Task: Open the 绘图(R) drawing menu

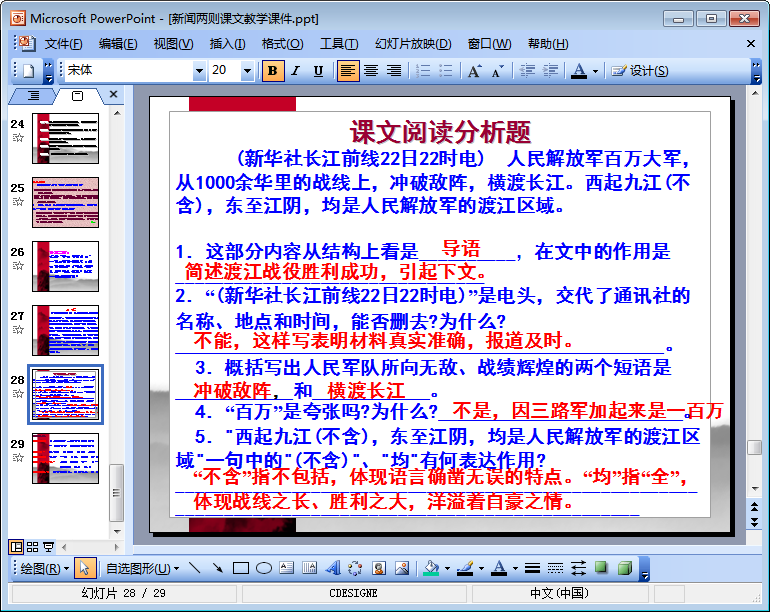Action: coord(45,568)
